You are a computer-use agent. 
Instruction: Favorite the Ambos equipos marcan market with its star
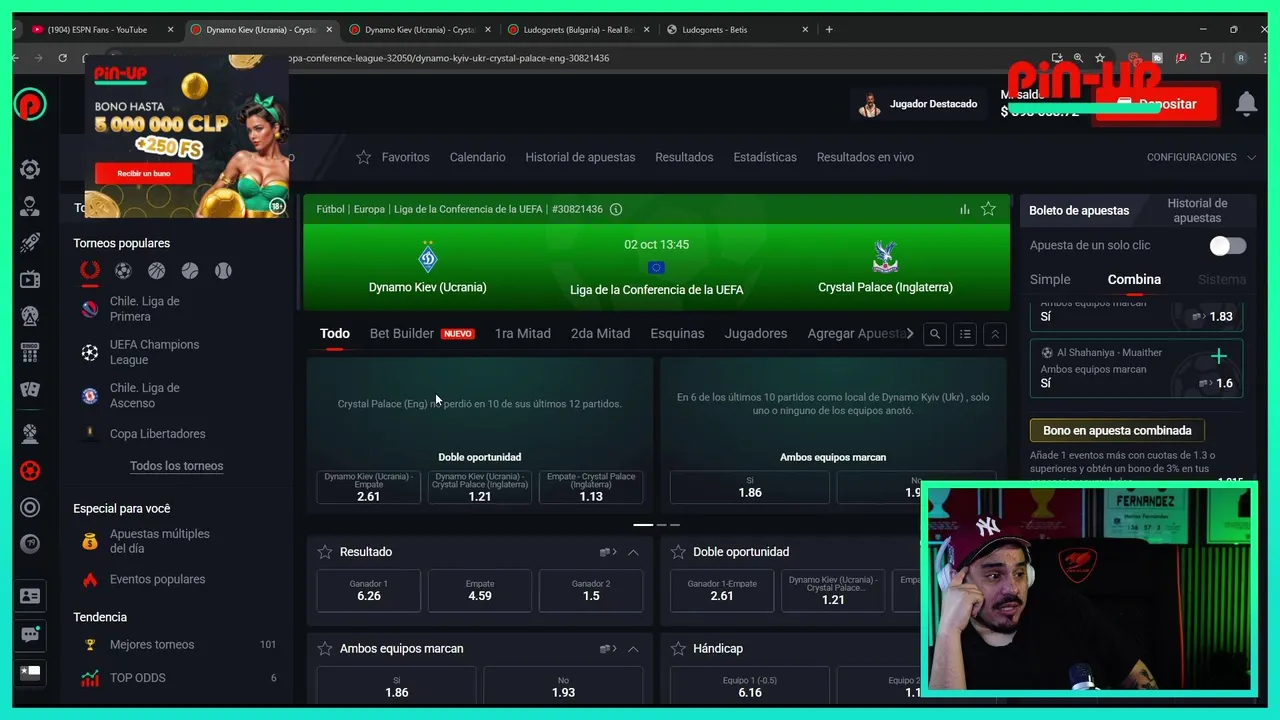(x=325, y=649)
